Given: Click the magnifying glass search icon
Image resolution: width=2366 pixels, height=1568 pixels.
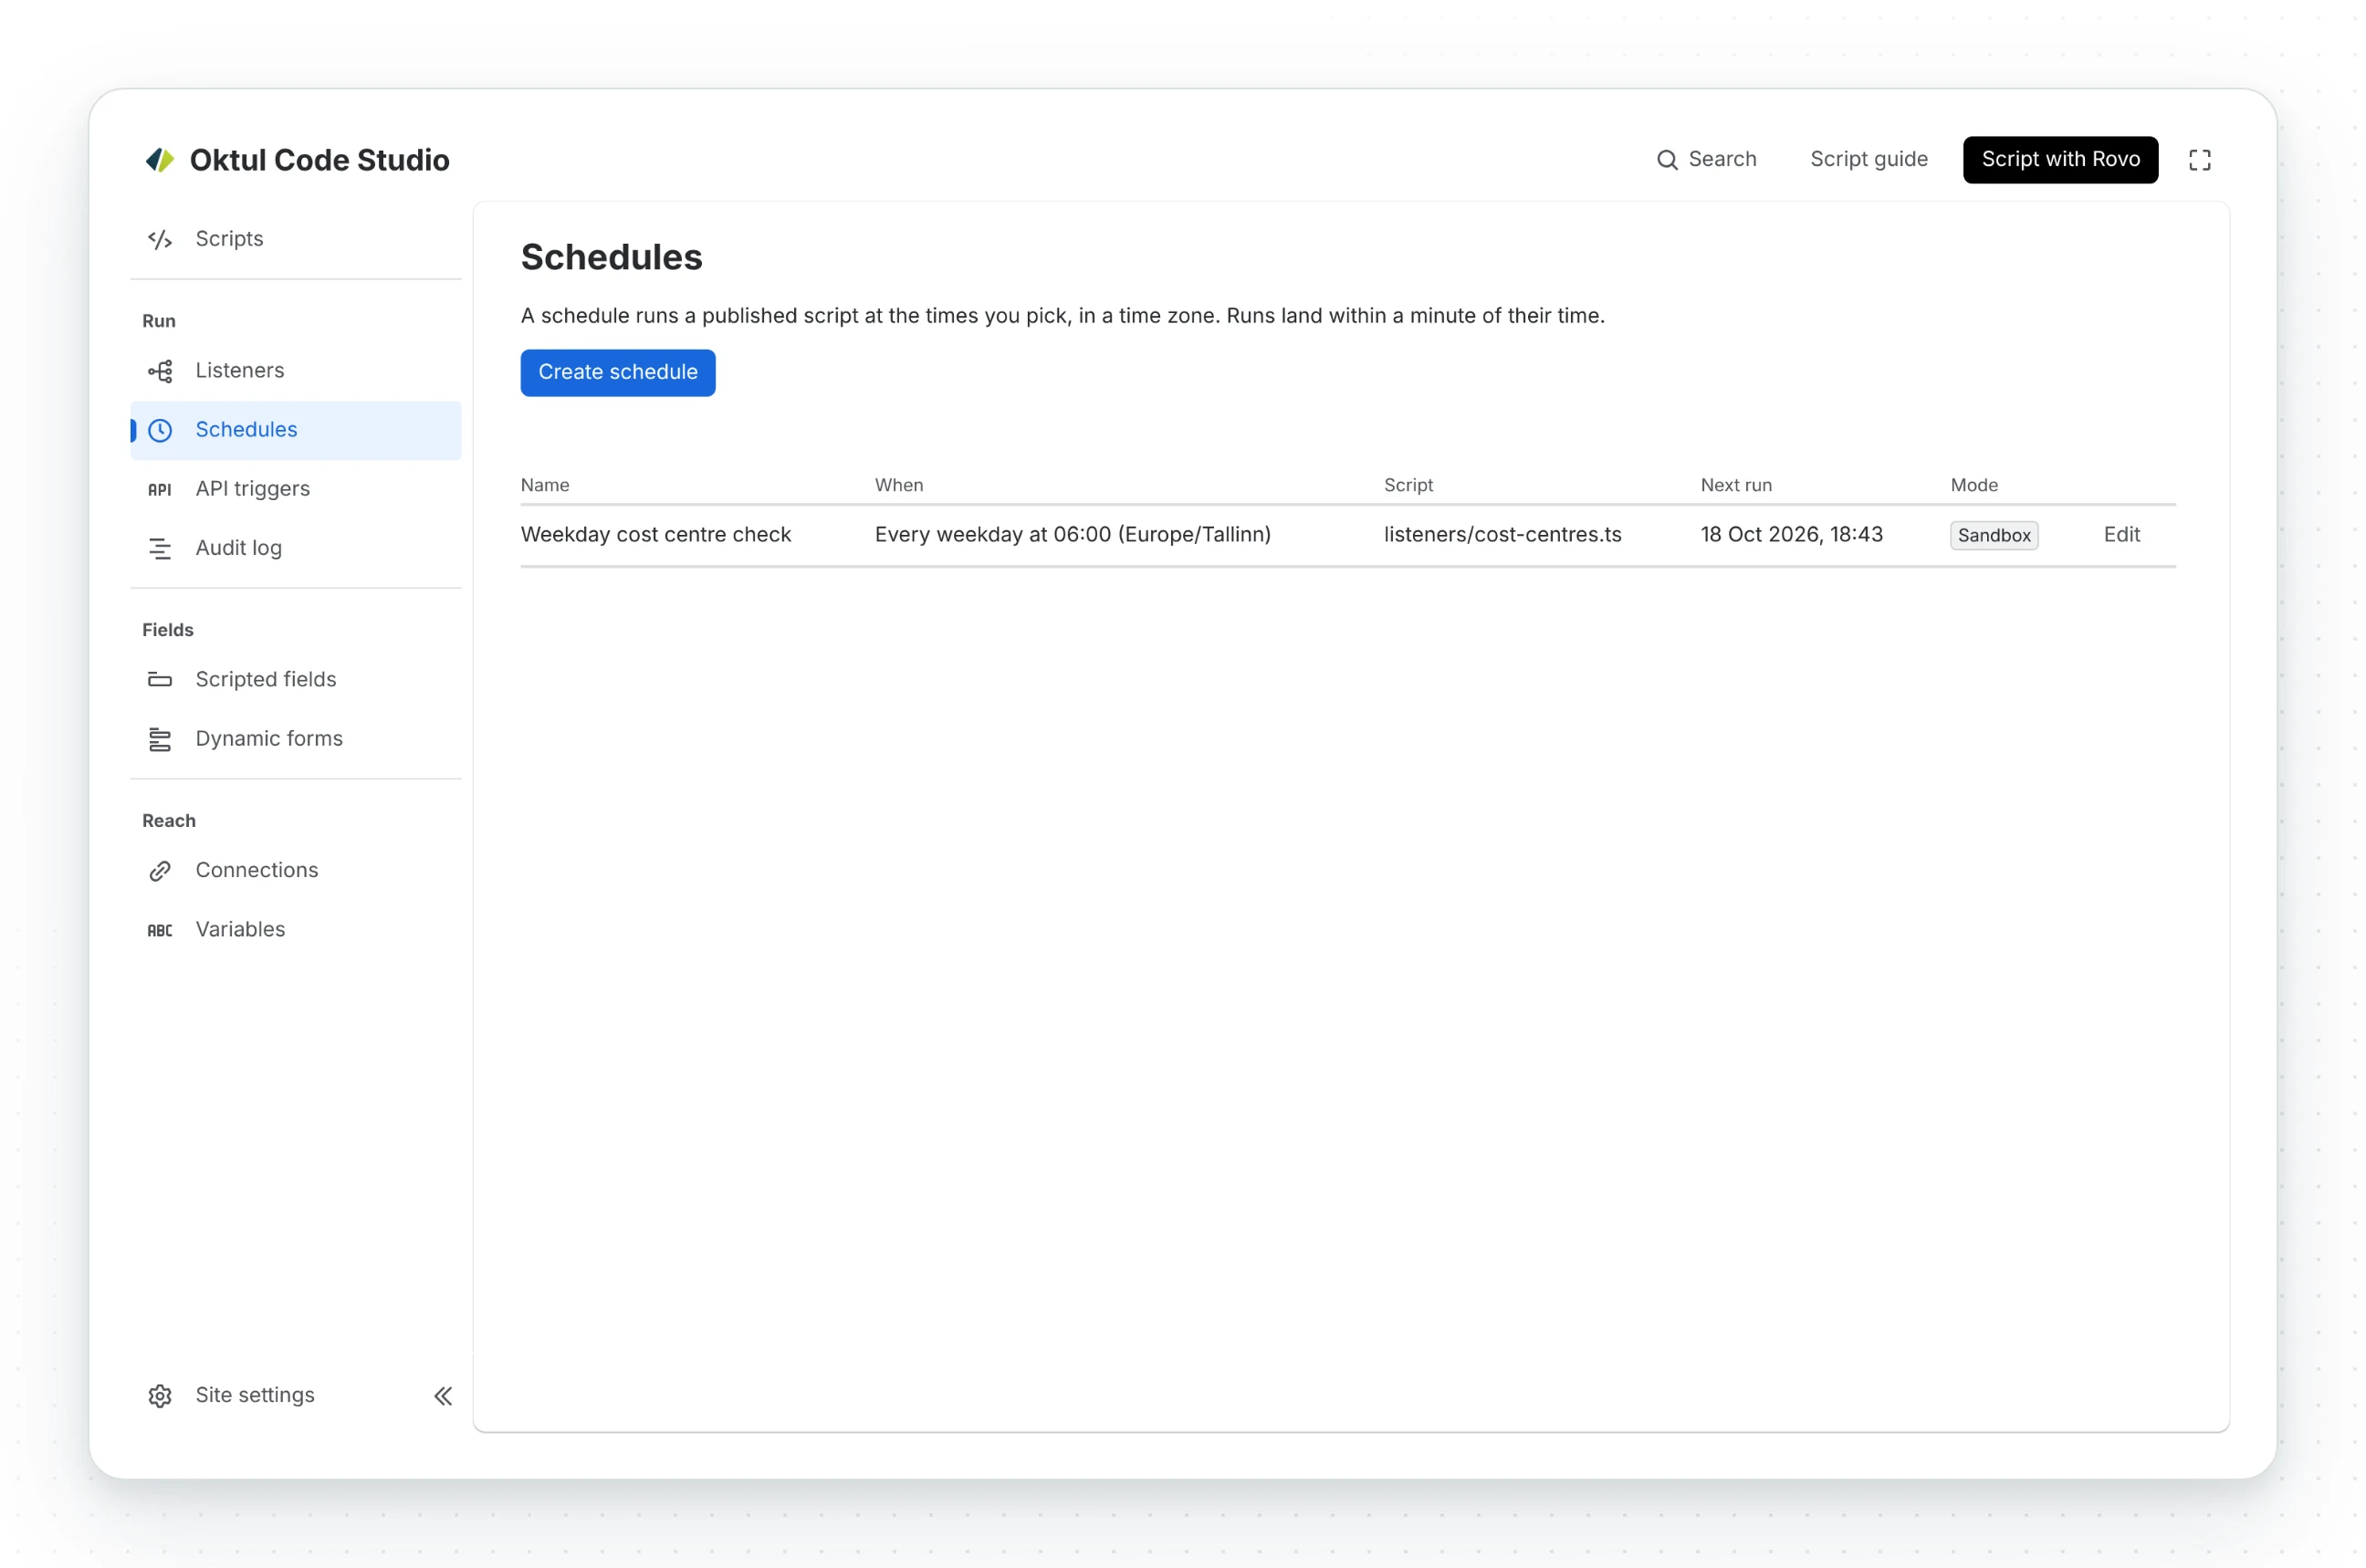Looking at the screenshot, I should click(1666, 160).
